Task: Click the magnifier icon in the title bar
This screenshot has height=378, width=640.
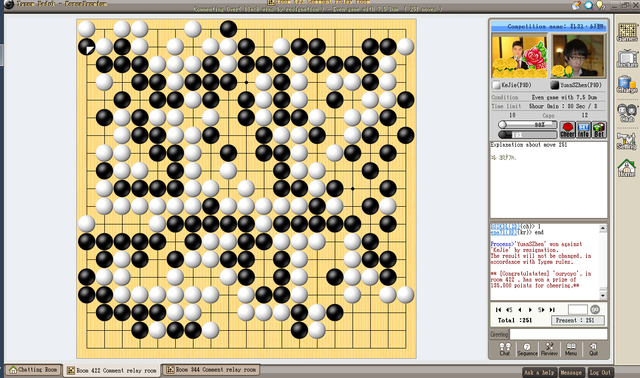Action: pyautogui.click(x=589, y=5)
